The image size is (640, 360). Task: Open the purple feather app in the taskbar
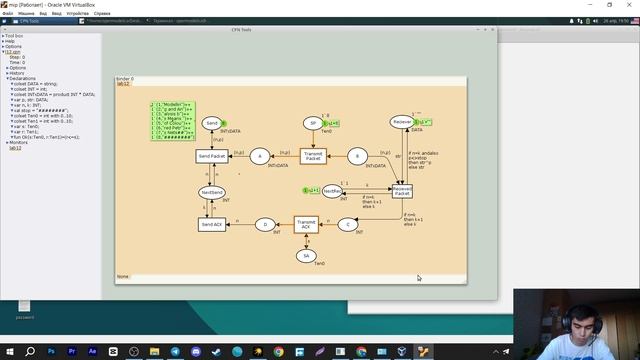point(320,351)
